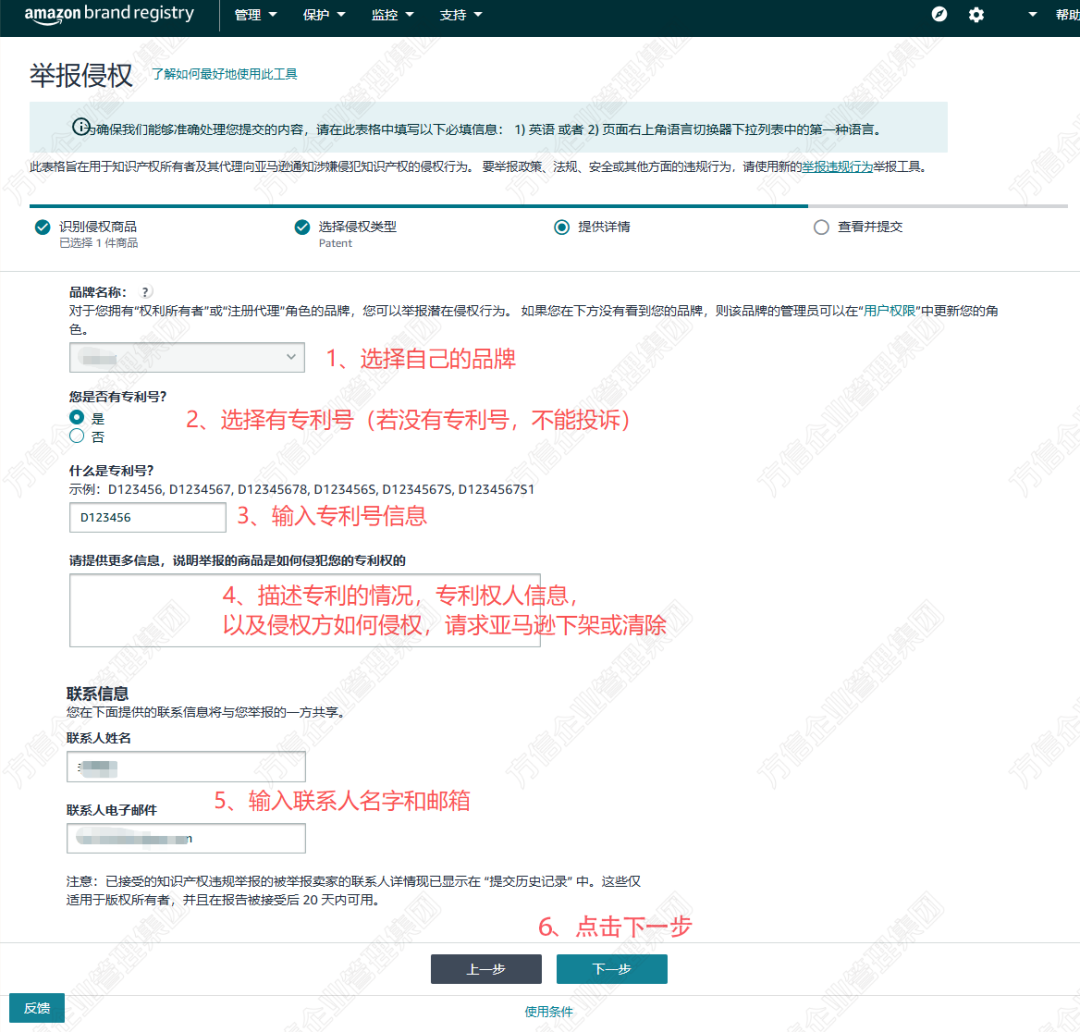
Task: Click the Patent subtitle under 选择侵权类型
Action: tap(335, 243)
